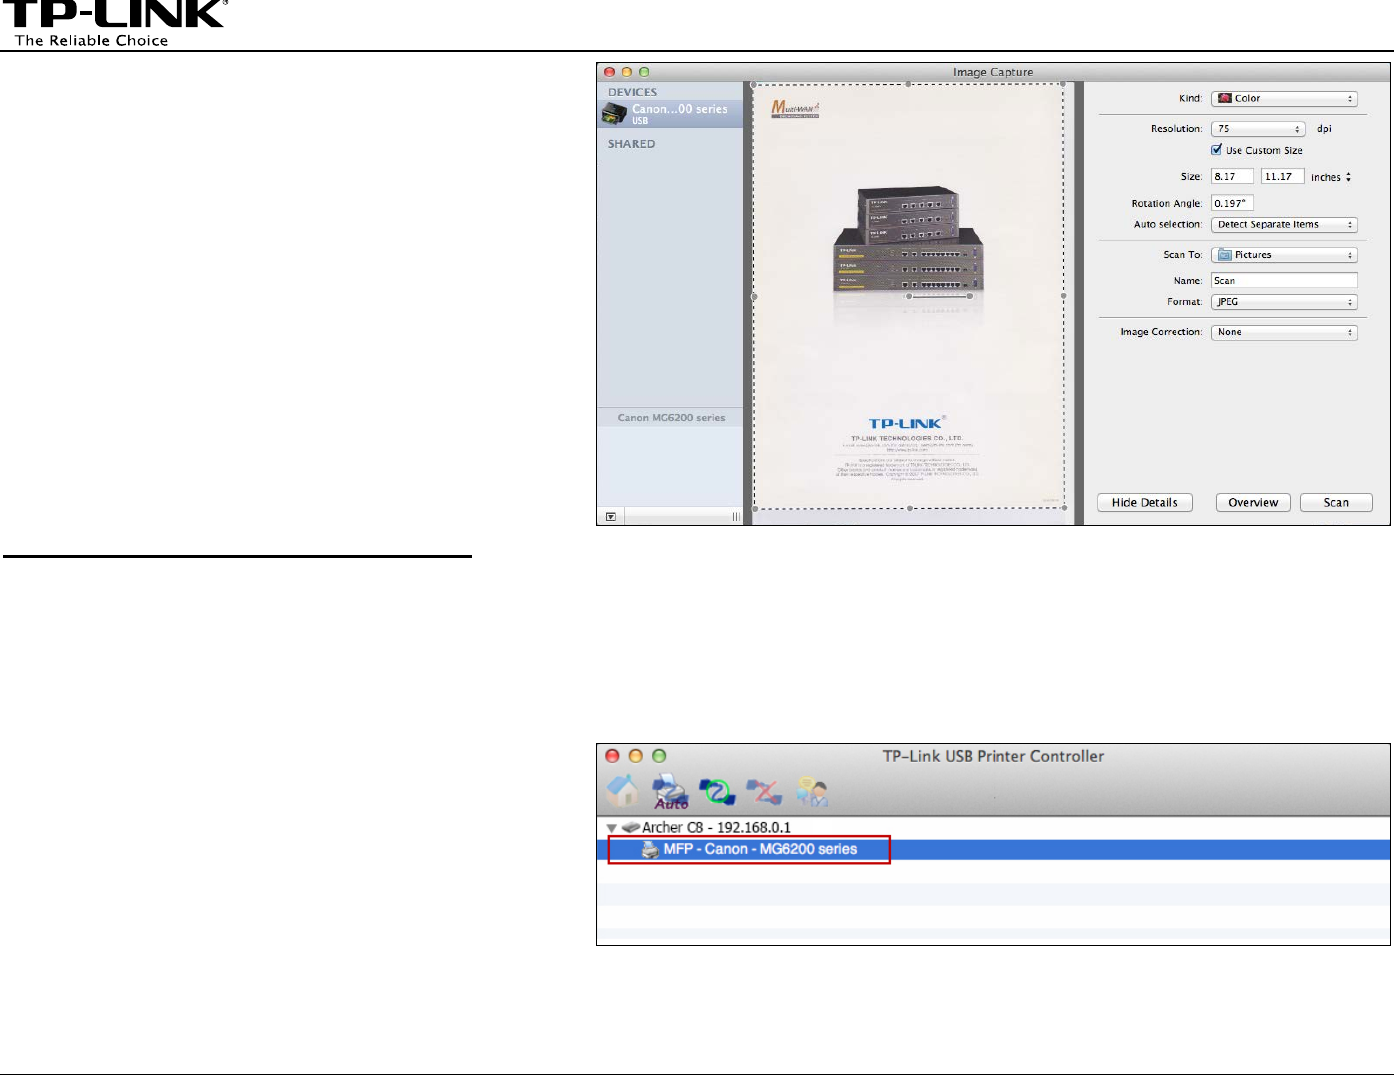Image resolution: width=1394 pixels, height=1075 pixels.
Task: Click the show/hide panel icon in Image Capture sidebar
Action: click(610, 517)
